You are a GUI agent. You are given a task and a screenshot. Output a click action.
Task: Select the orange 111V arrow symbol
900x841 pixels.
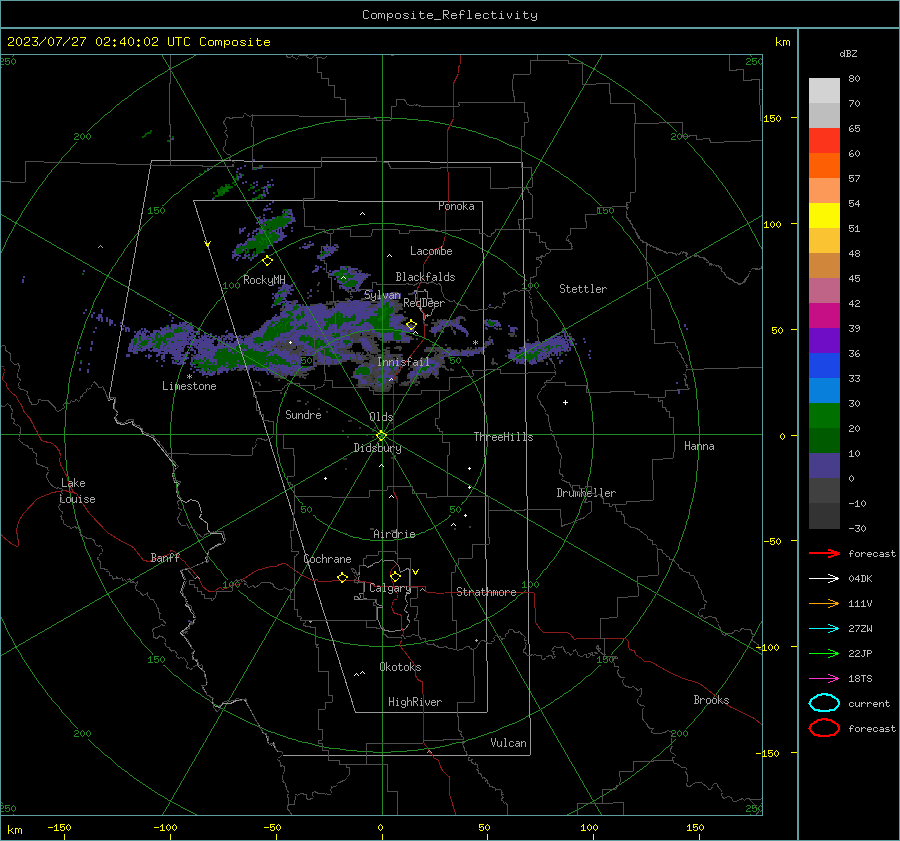coord(824,603)
